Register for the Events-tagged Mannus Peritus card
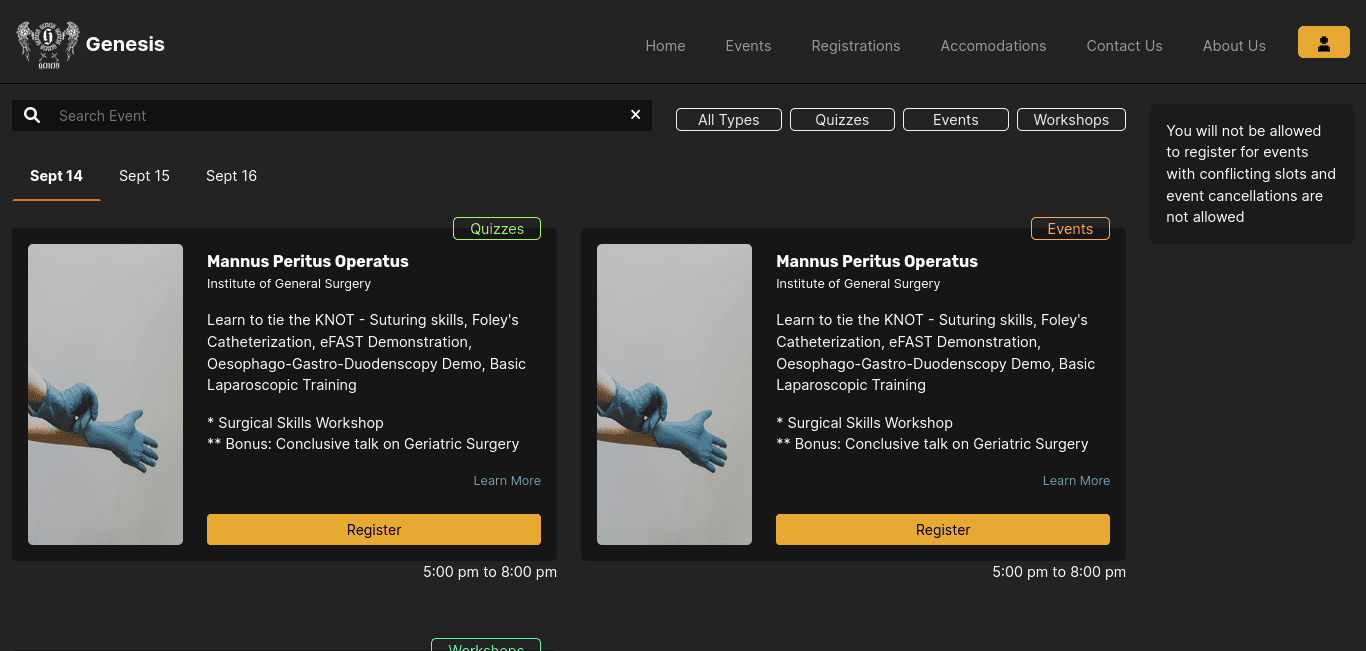Image resolution: width=1366 pixels, height=651 pixels. click(x=942, y=530)
